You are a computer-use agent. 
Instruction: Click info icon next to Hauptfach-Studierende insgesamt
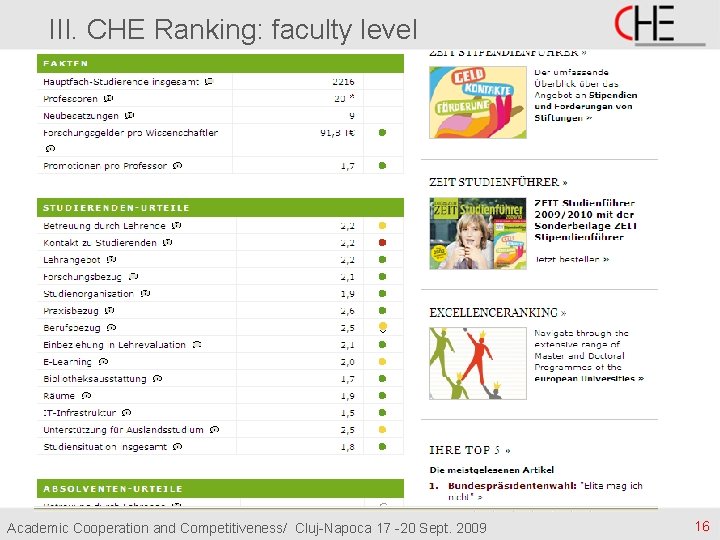click(x=209, y=81)
